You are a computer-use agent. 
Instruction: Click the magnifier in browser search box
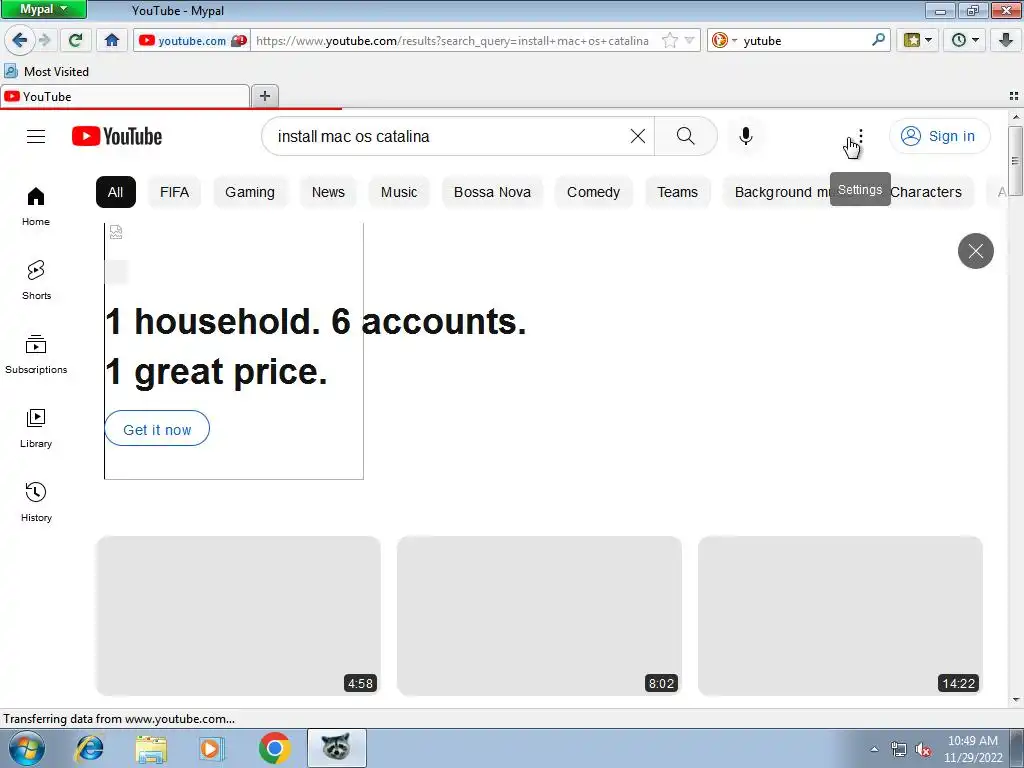(x=878, y=40)
